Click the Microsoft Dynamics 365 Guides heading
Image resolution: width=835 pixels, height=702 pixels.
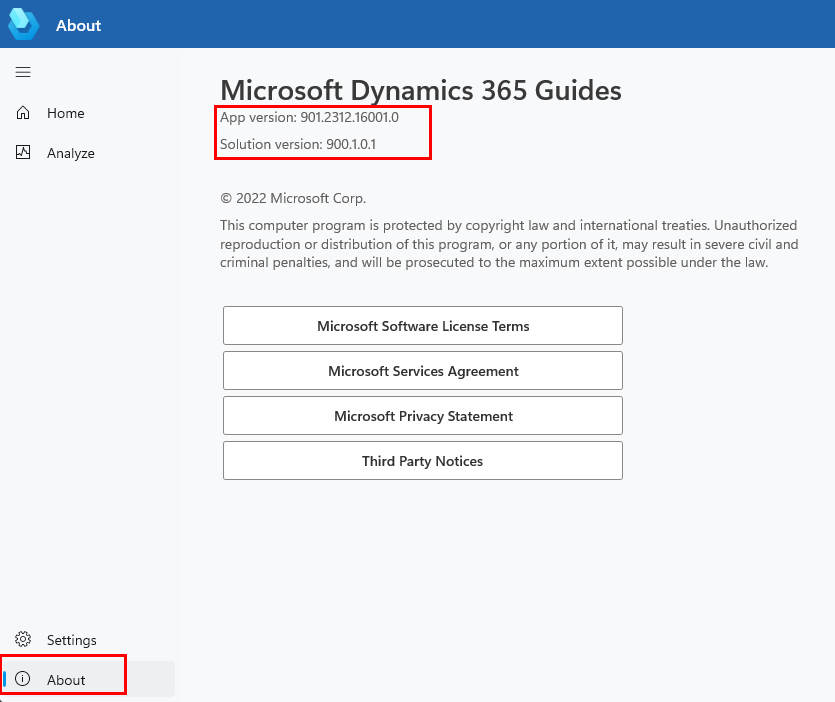tap(420, 90)
